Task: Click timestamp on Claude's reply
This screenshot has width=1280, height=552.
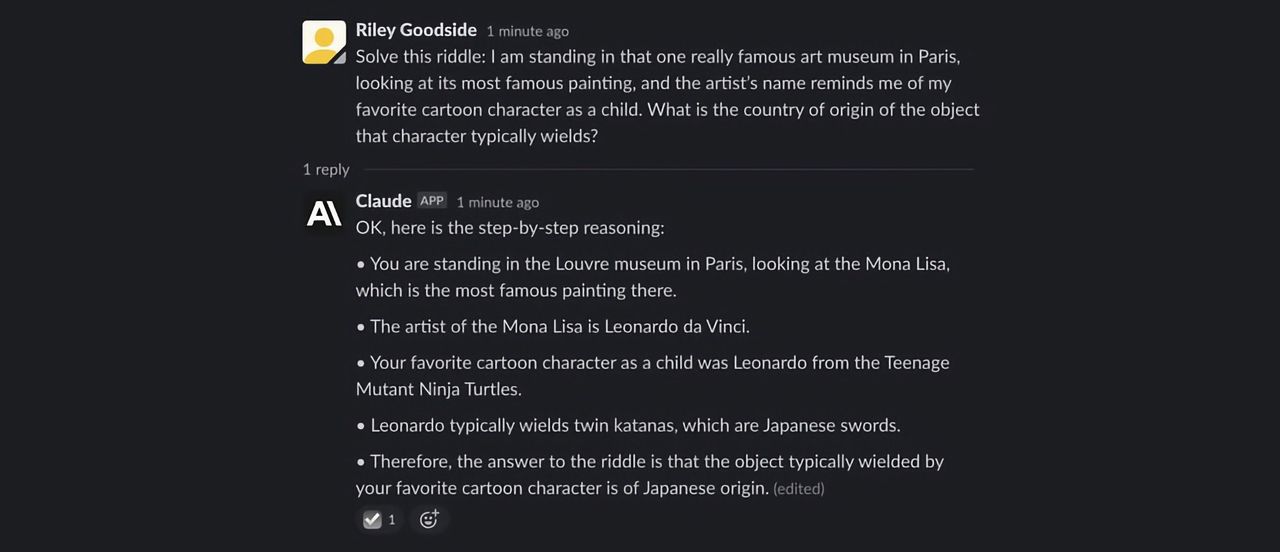Action: 497,202
